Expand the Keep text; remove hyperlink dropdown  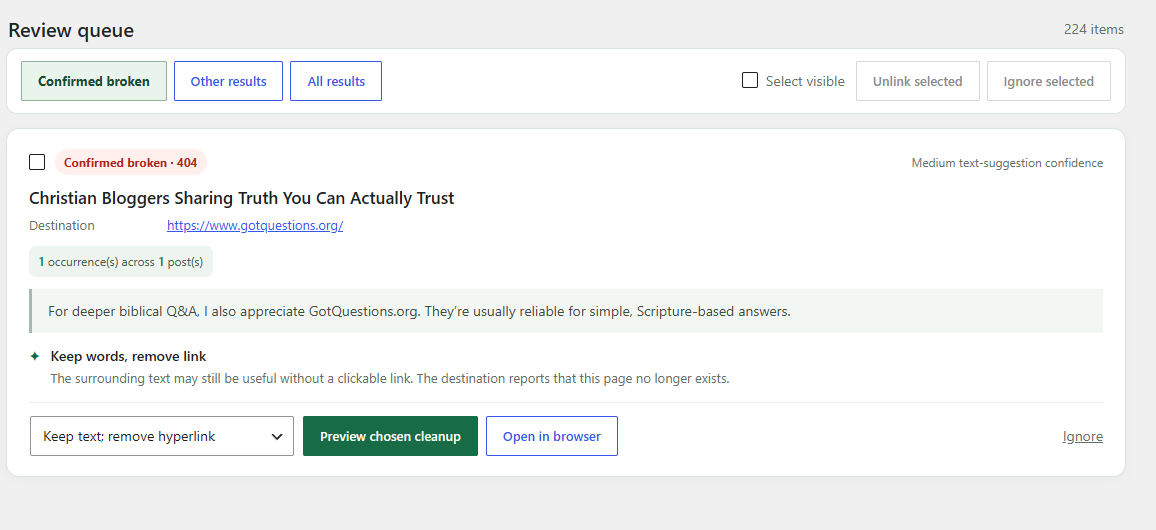coord(161,436)
